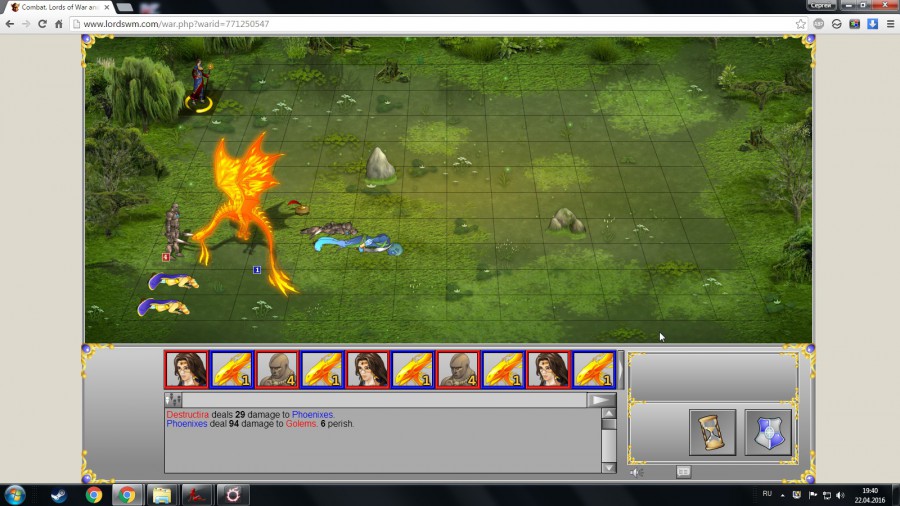Select the 'Combat. Lords of War' tab
The width and height of the screenshot is (900, 506).
tap(60, 7)
